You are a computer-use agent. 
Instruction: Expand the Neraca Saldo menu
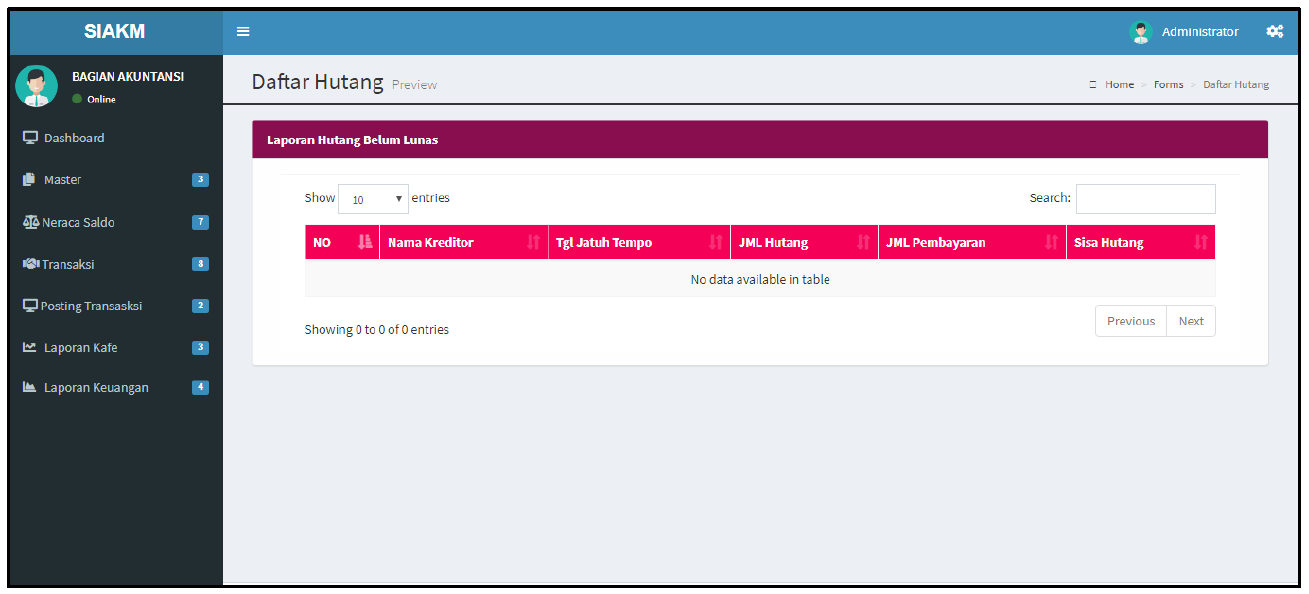[x=78, y=222]
